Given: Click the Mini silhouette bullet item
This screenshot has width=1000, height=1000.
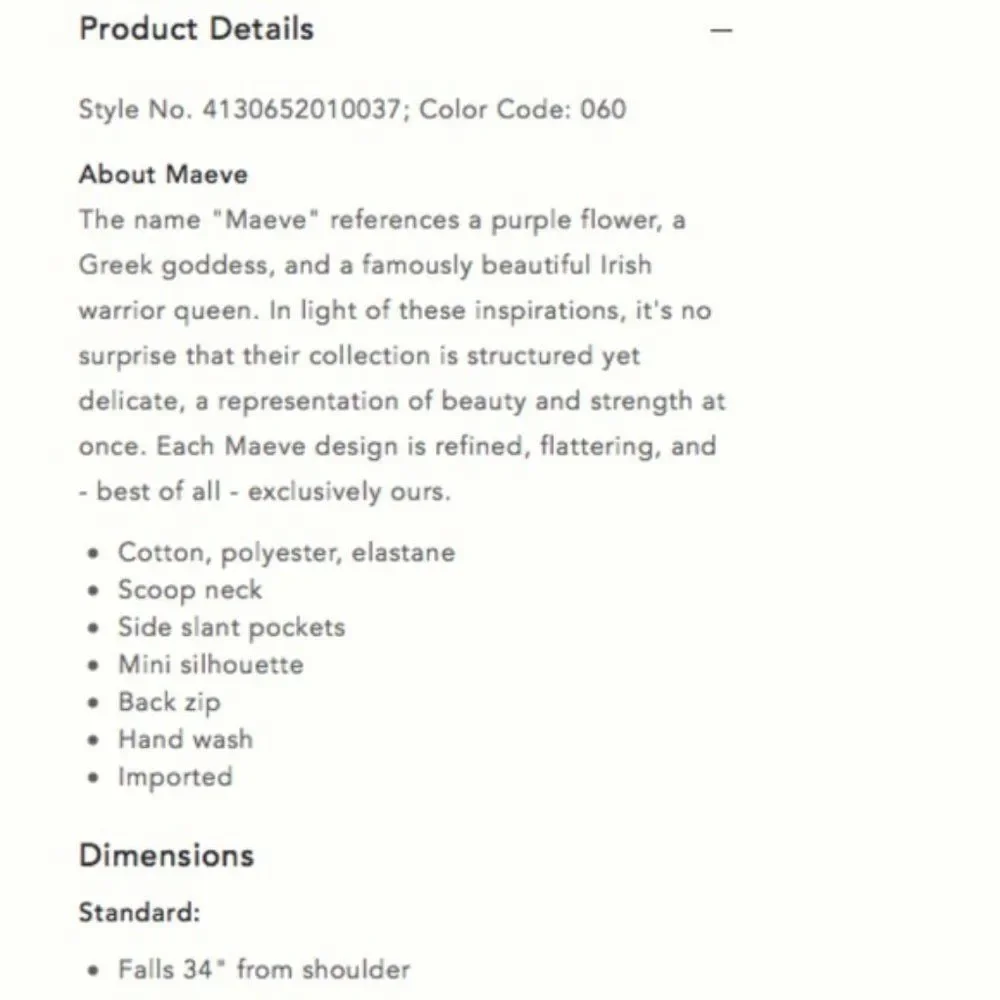Looking at the screenshot, I should pos(210,665).
